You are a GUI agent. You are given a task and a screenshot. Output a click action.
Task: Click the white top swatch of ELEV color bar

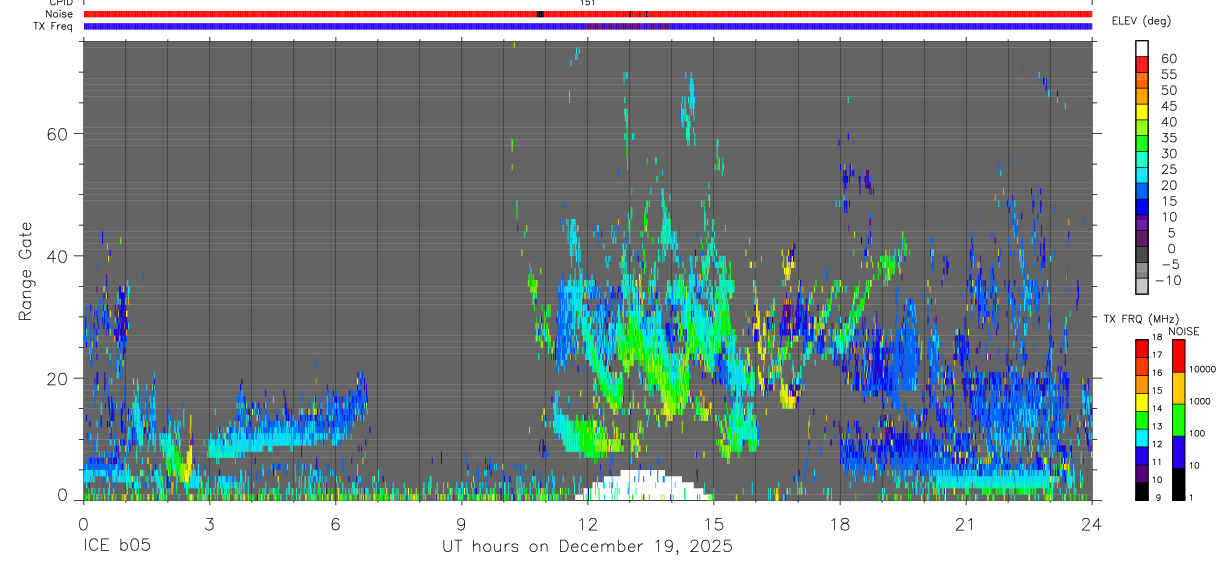(1142, 48)
